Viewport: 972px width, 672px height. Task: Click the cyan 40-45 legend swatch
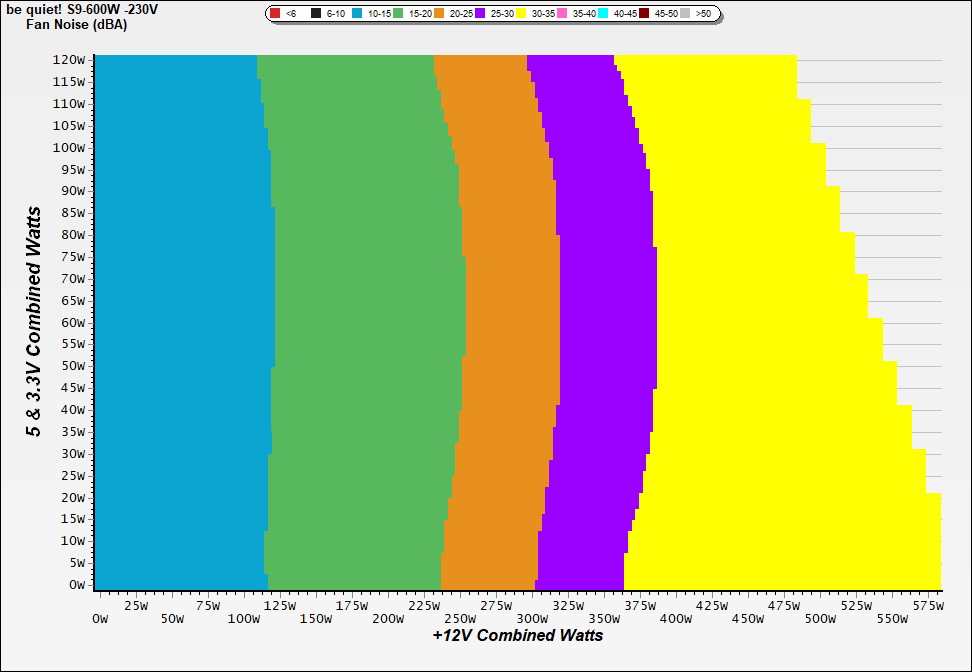coord(603,14)
